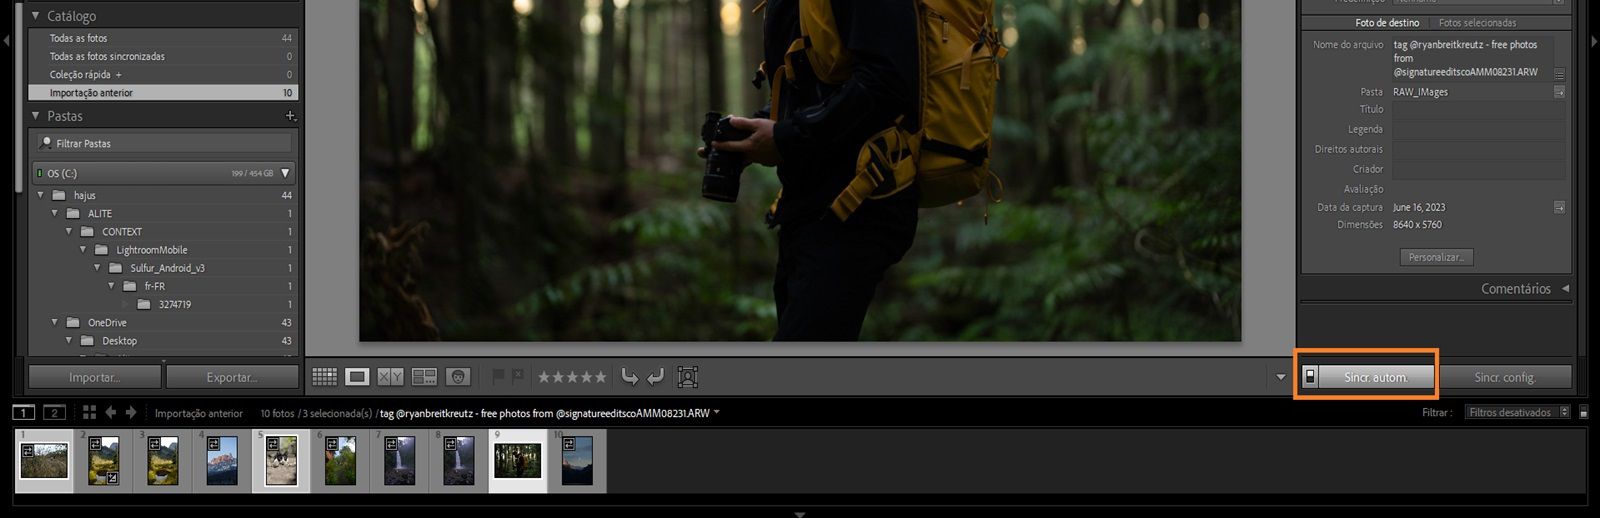
Task: Open batch rename icon beside file name
Action: 1559,74
